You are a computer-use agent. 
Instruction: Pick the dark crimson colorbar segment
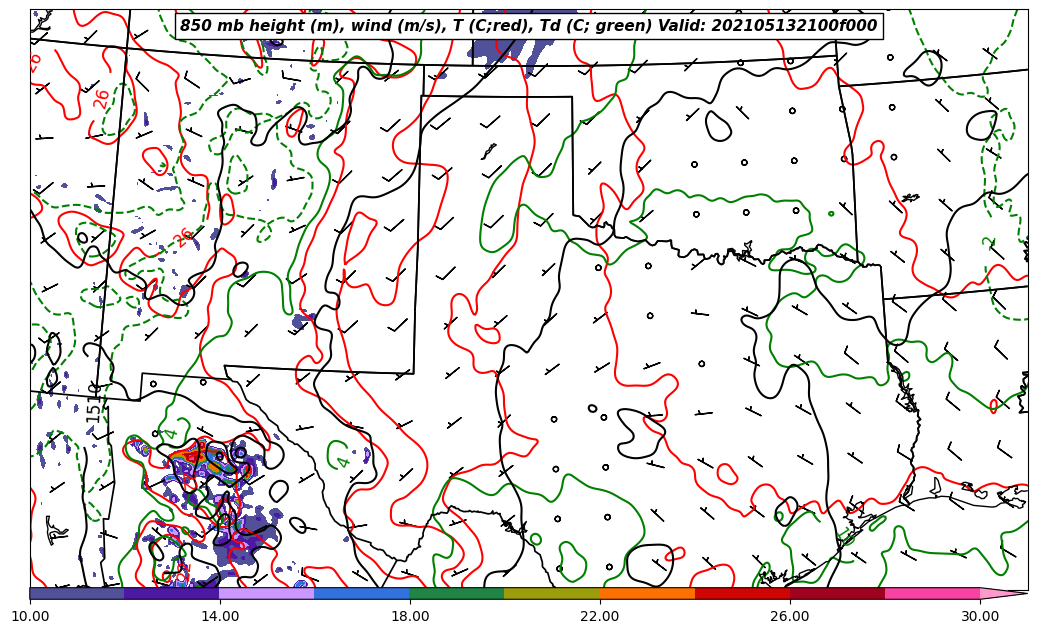pos(836,593)
